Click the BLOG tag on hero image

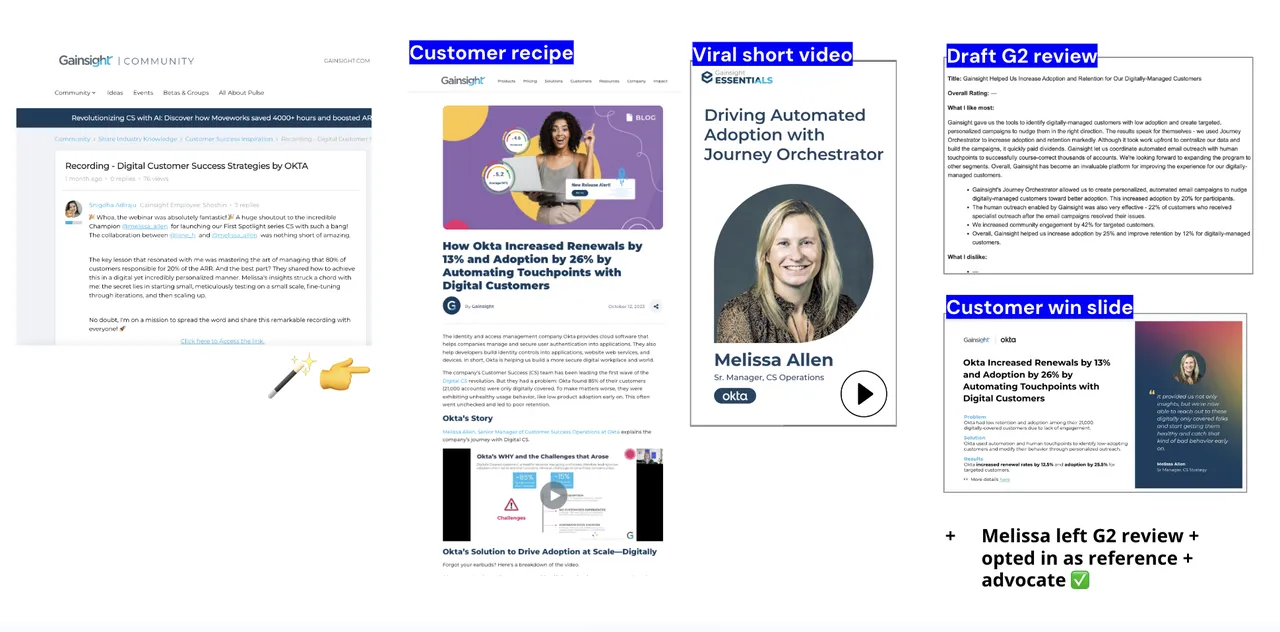click(639, 117)
